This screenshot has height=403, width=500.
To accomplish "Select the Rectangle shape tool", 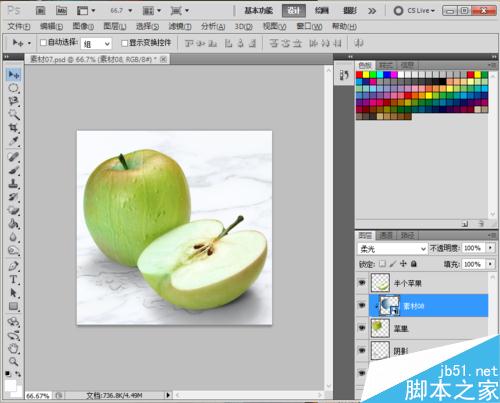I will point(13,306).
